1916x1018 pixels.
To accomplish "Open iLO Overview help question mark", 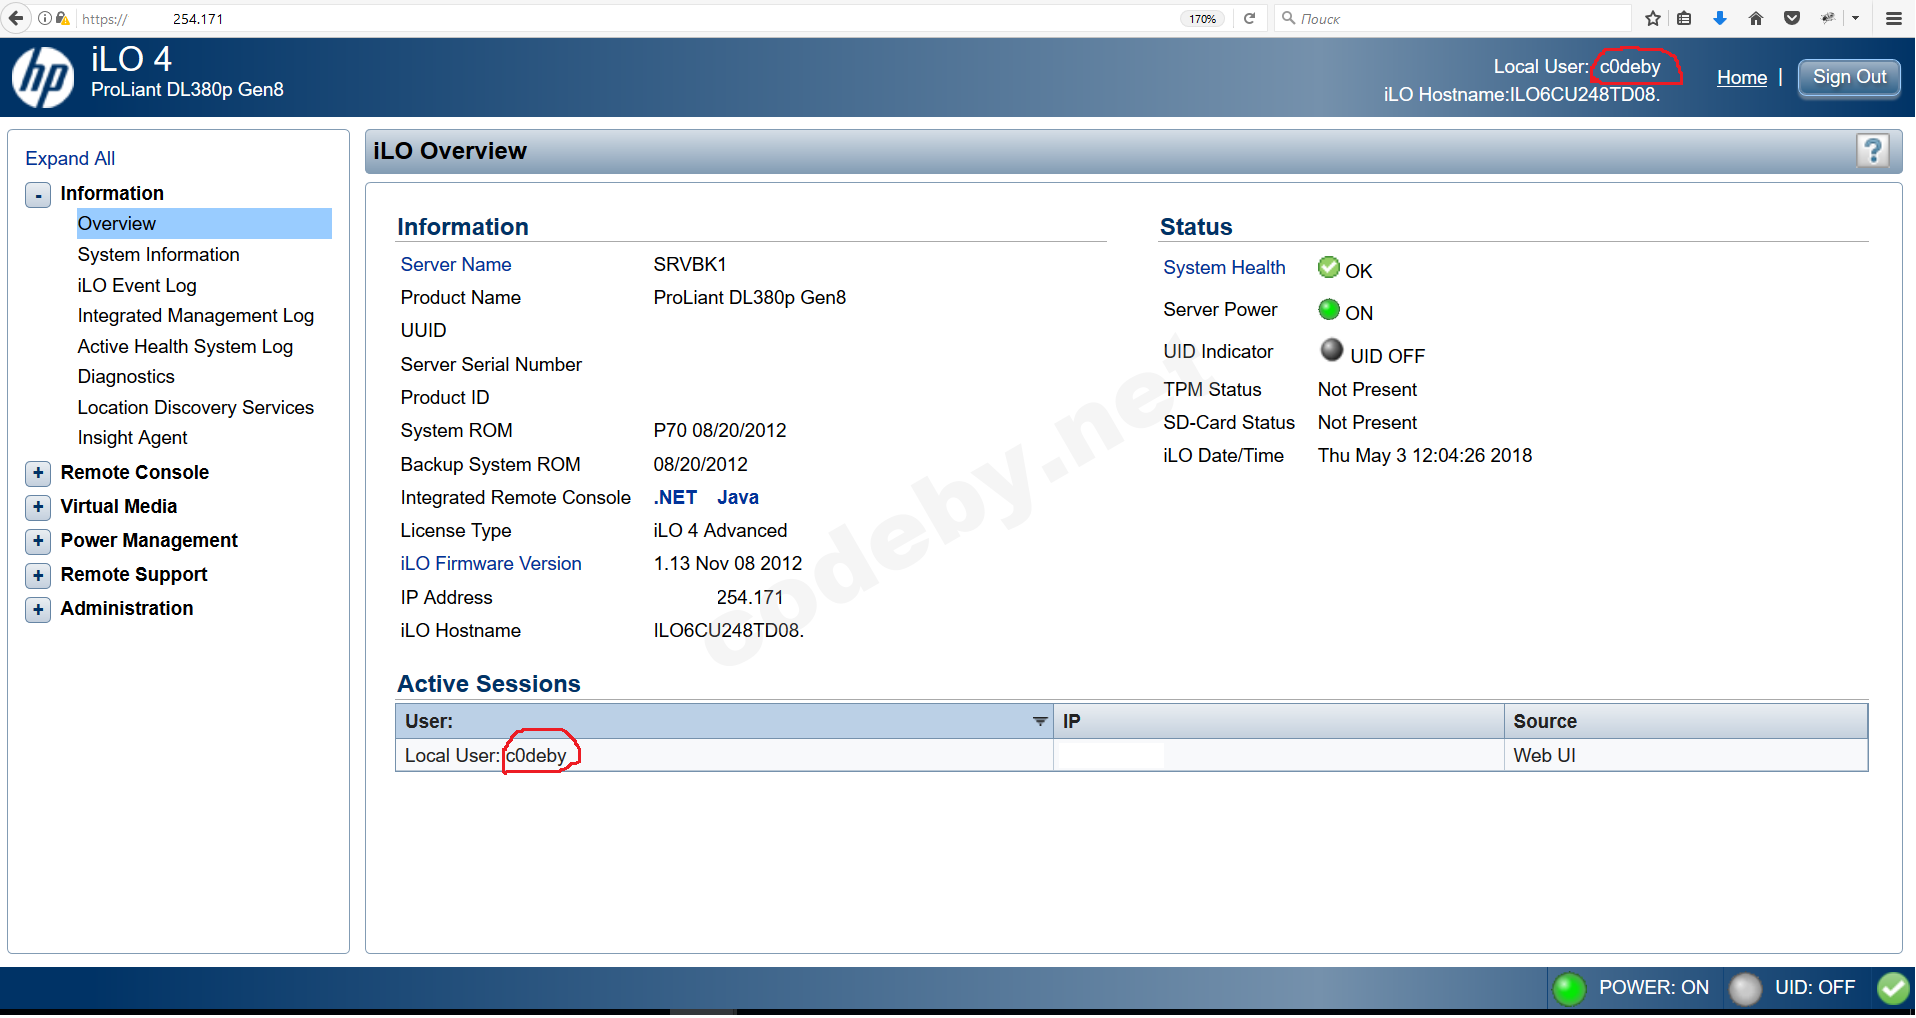I will tap(1873, 151).
